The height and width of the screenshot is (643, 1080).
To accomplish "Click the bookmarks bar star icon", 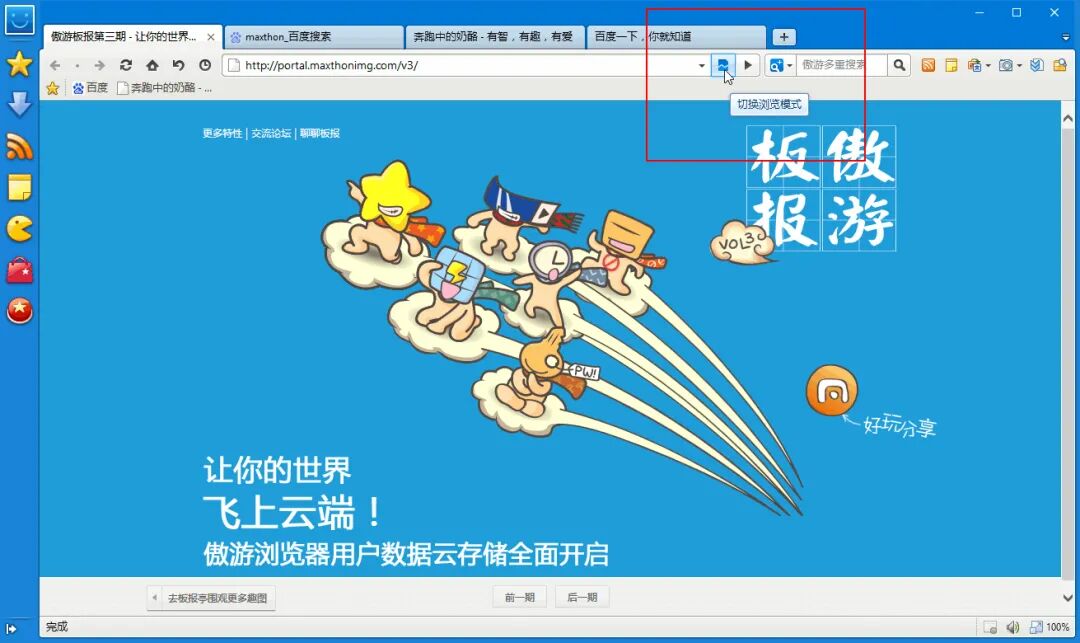I will click(52, 88).
